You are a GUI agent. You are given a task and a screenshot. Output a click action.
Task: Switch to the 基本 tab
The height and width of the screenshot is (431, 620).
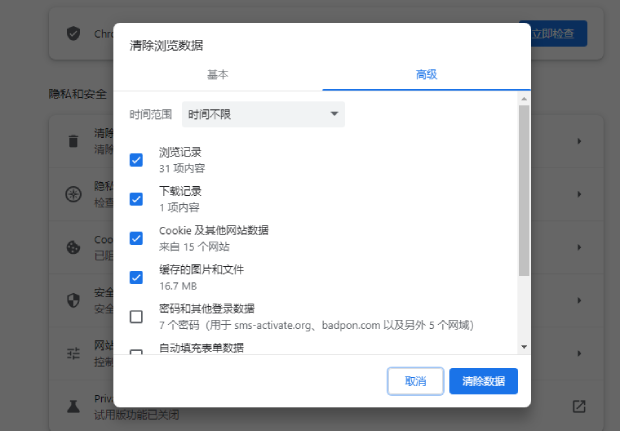pyautogui.click(x=218, y=75)
